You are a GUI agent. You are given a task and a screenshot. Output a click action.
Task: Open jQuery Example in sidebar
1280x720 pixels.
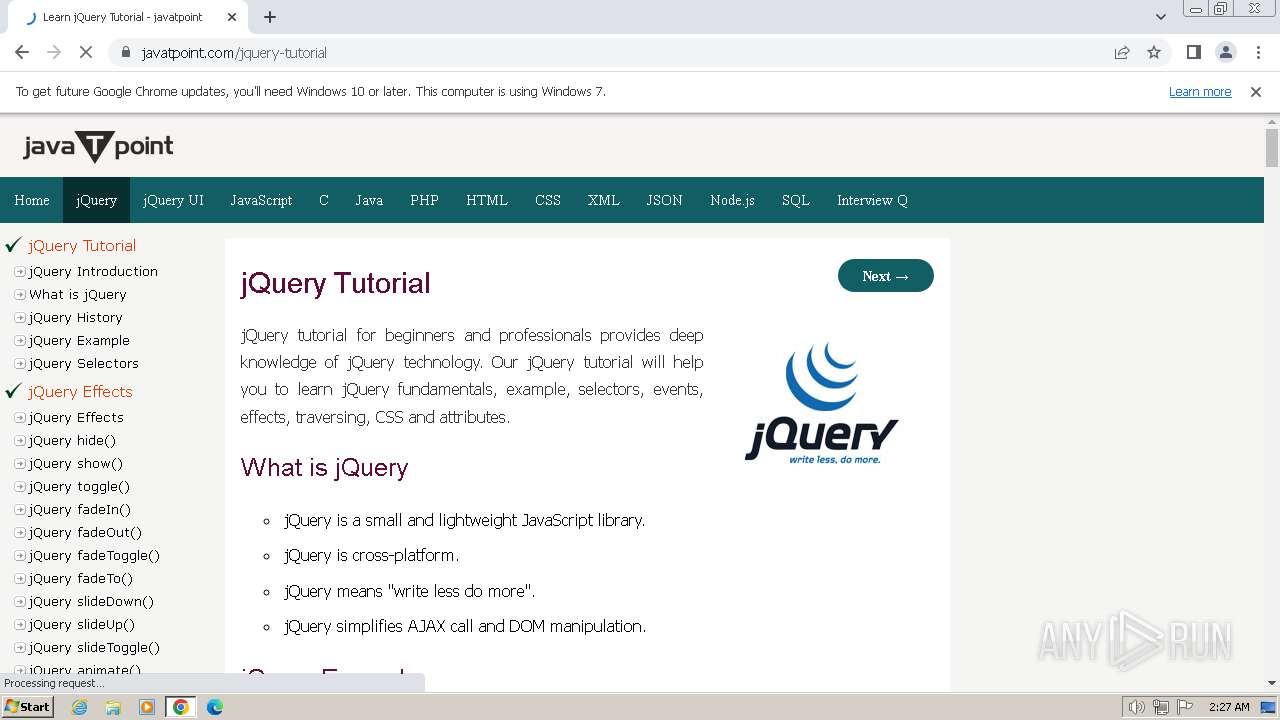79,340
